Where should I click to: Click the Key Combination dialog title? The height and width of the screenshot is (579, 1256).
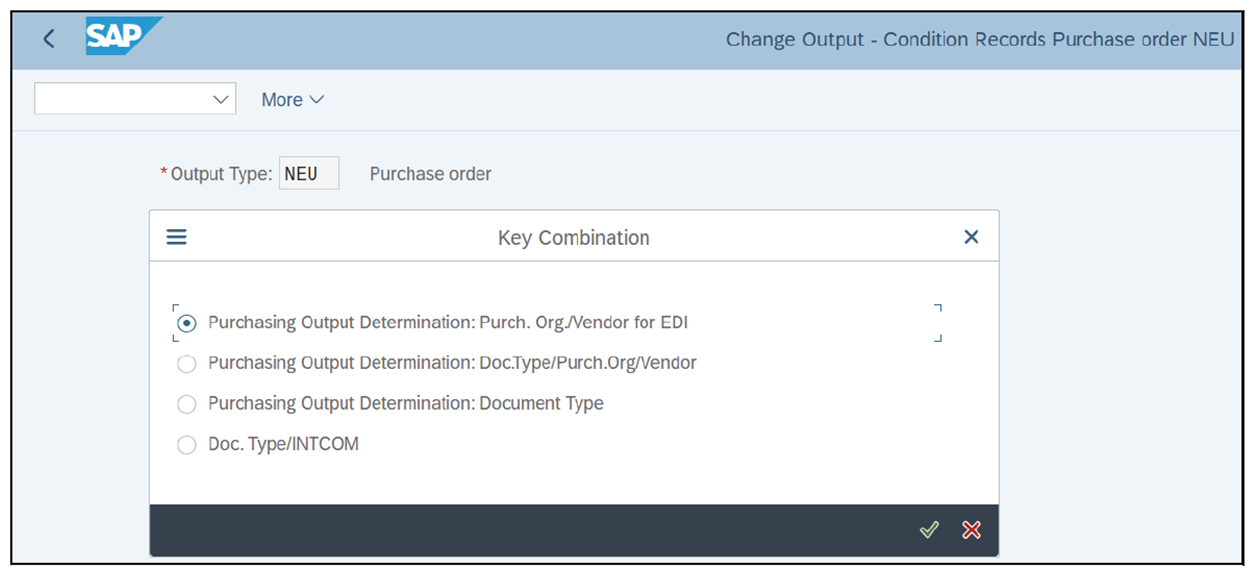574,238
